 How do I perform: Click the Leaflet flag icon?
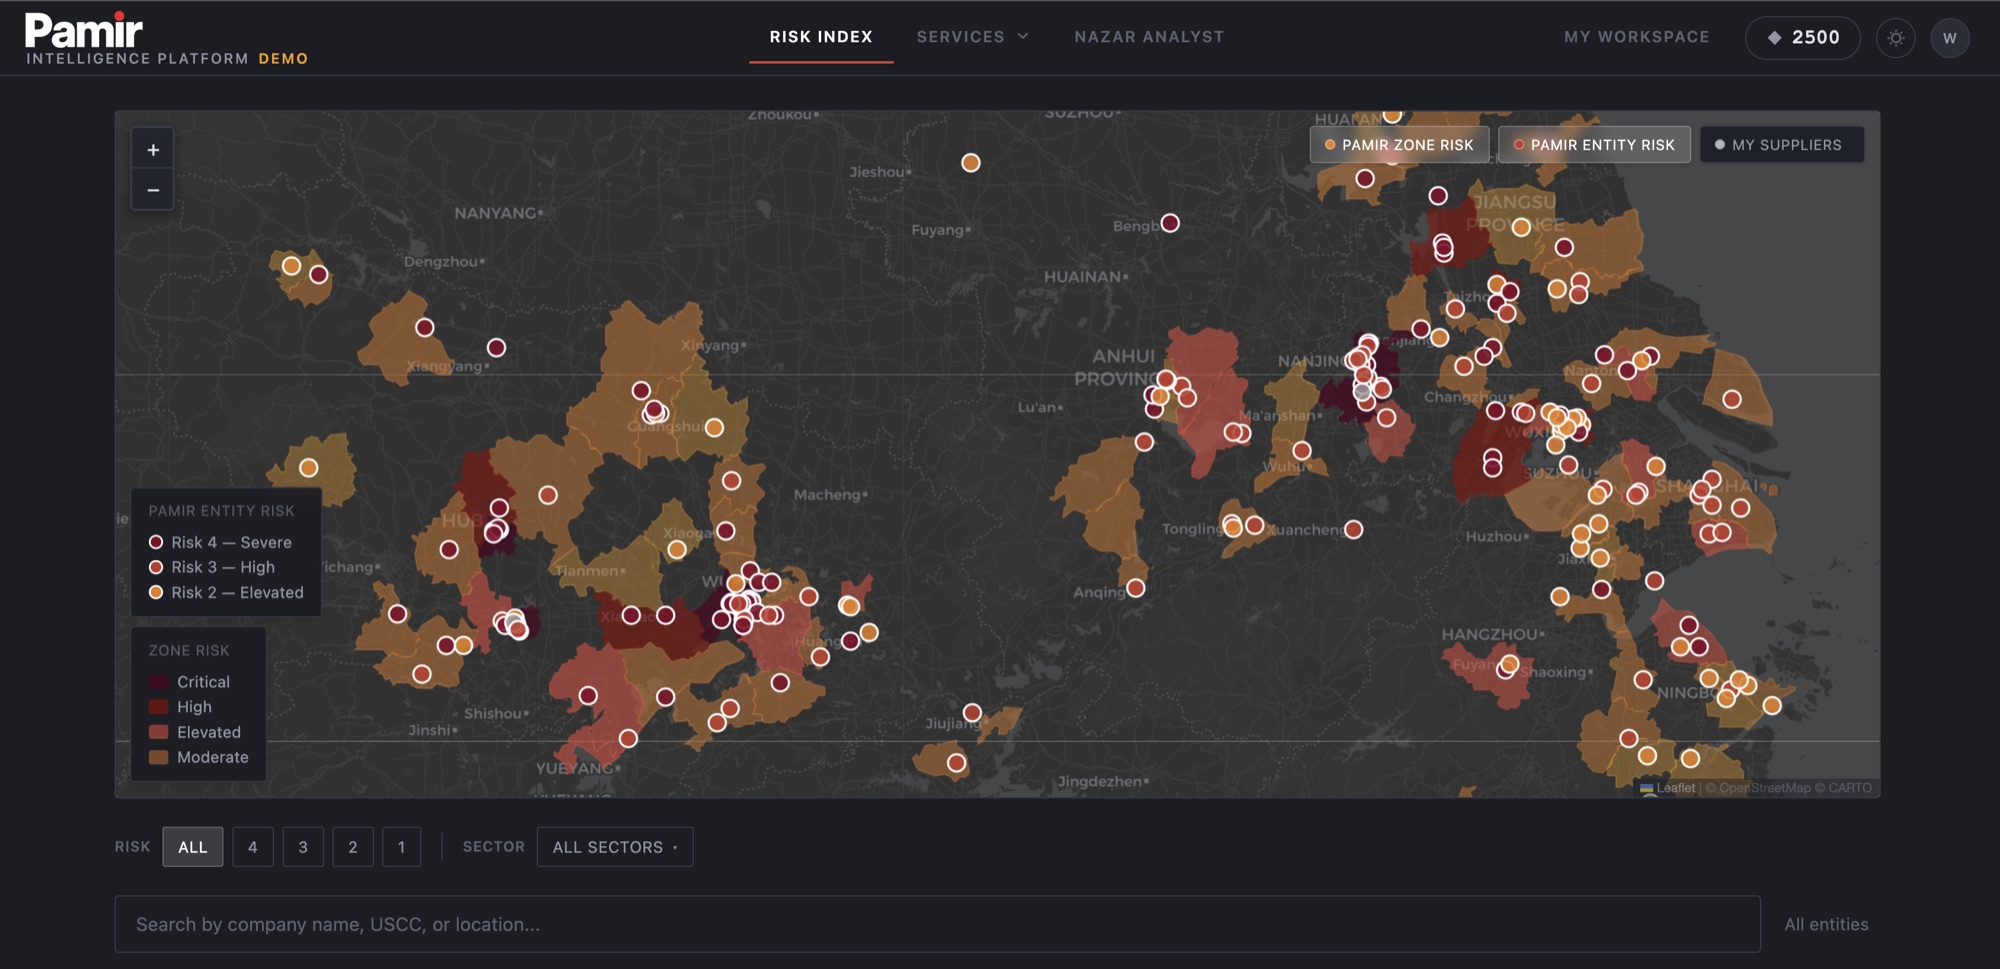[1646, 788]
